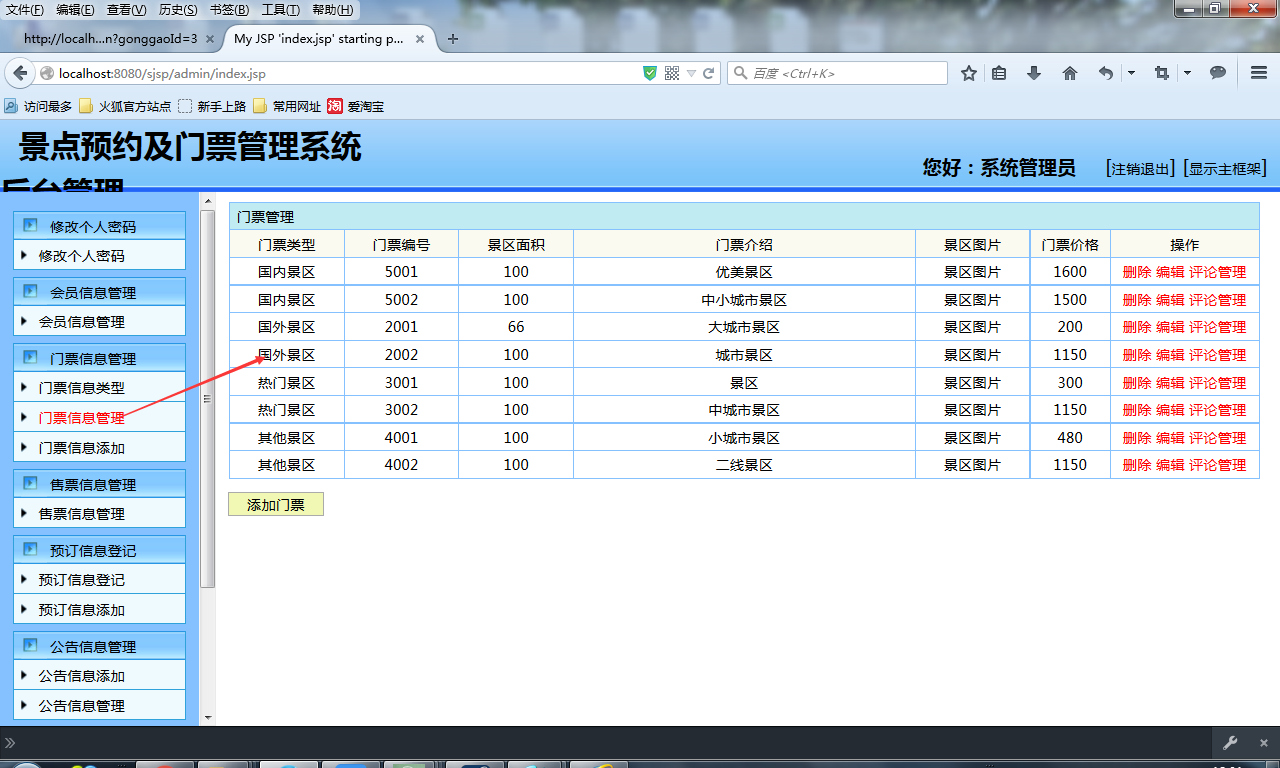Open sidebar item 预订信息添加

click(x=82, y=610)
